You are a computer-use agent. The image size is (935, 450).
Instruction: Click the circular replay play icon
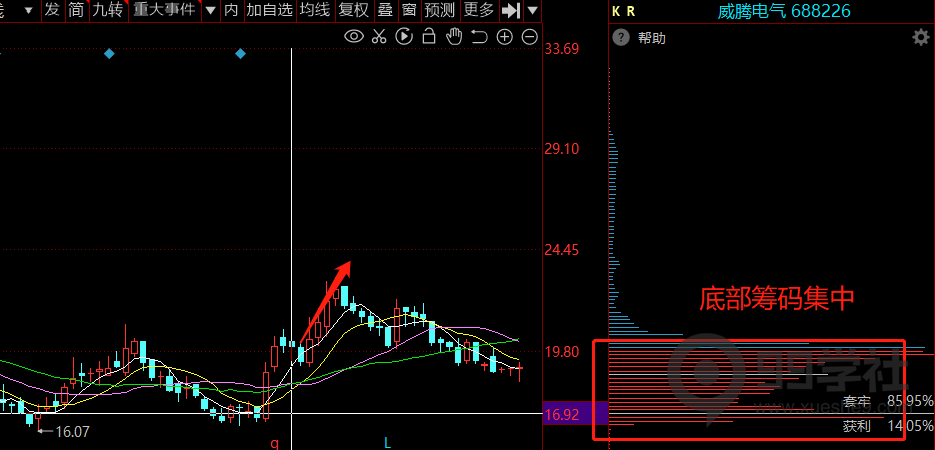(x=404, y=37)
